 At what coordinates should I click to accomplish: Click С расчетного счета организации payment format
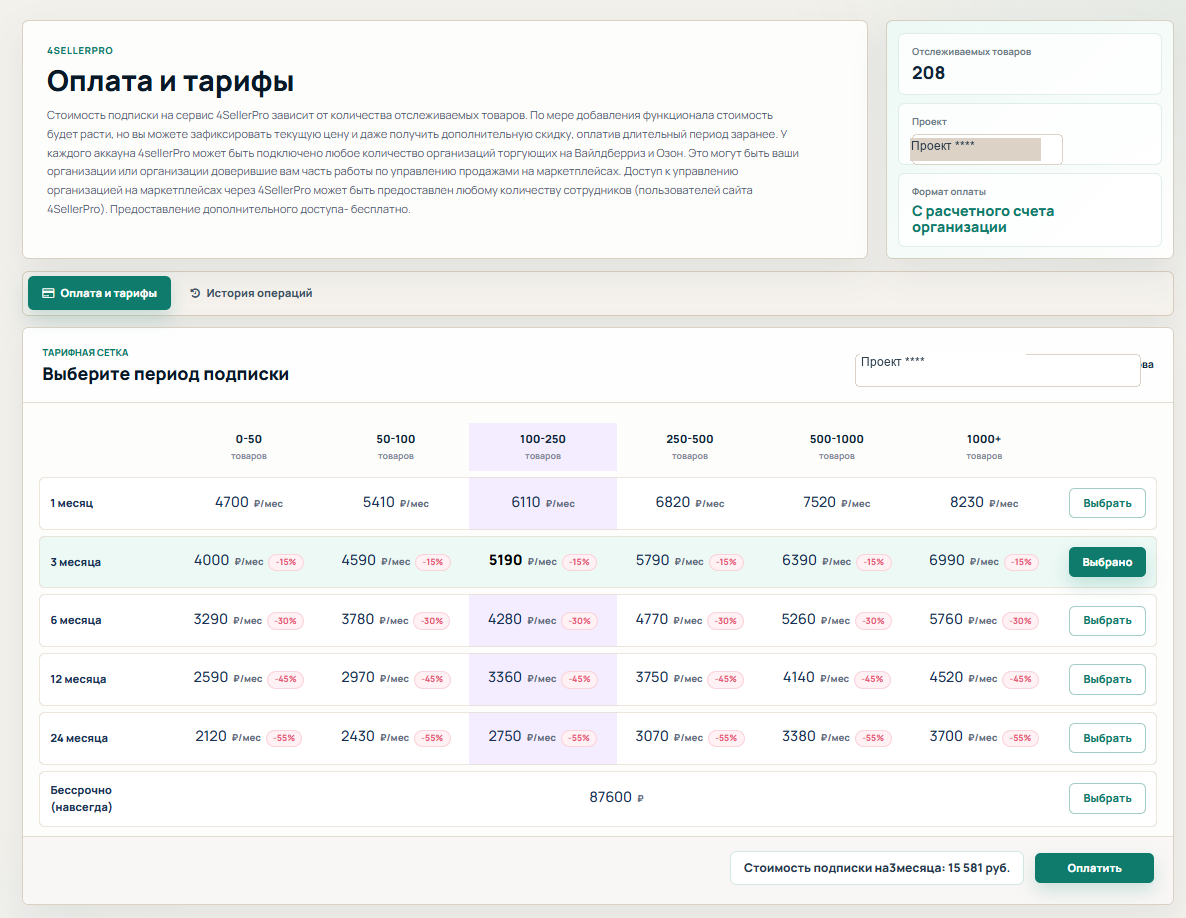(x=983, y=219)
